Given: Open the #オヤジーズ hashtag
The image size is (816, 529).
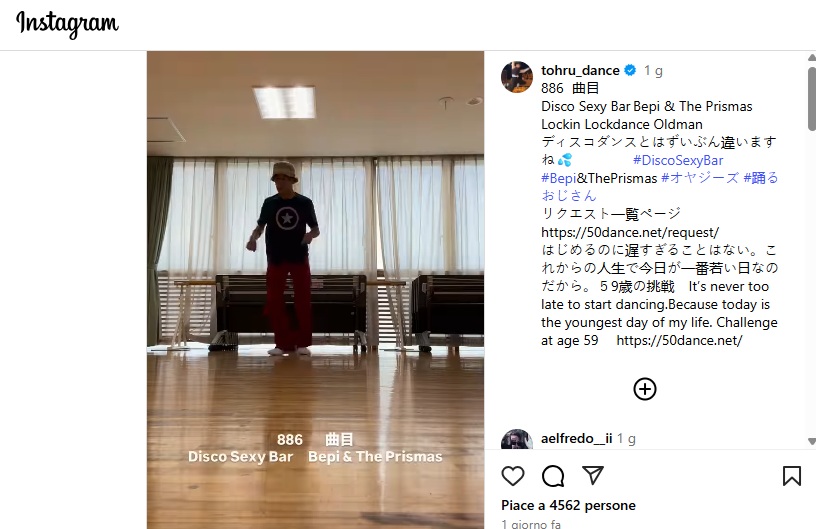Looking at the screenshot, I should coord(699,178).
